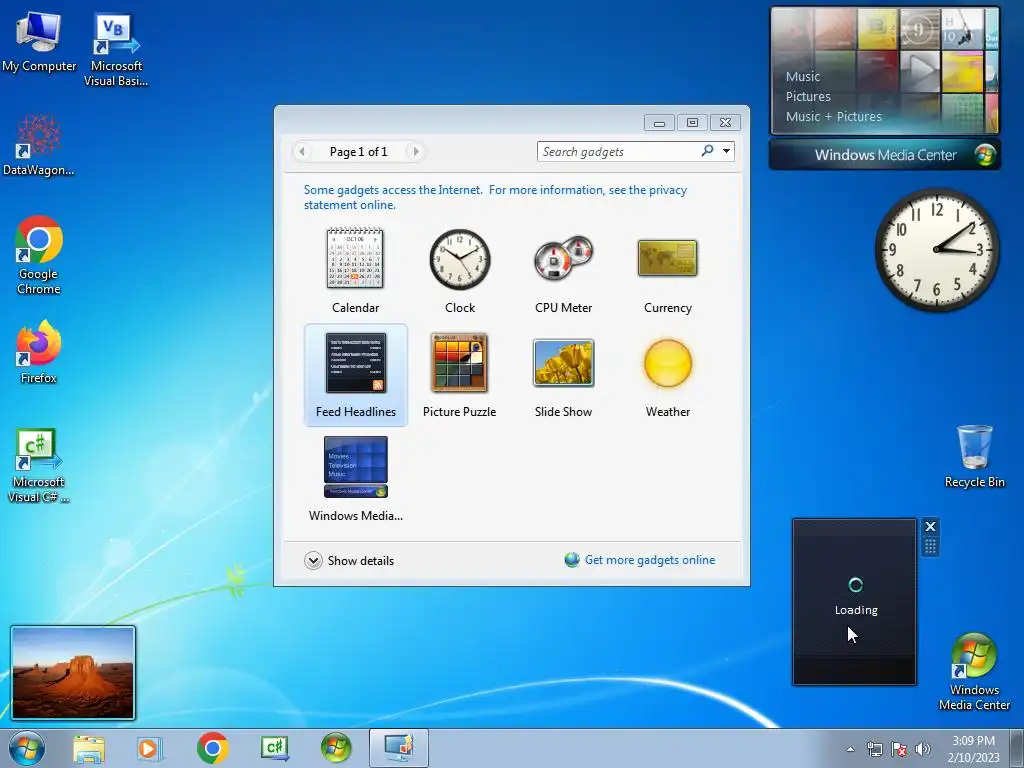Click the Page 1 of 1 label
The height and width of the screenshot is (768, 1024).
[359, 152]
